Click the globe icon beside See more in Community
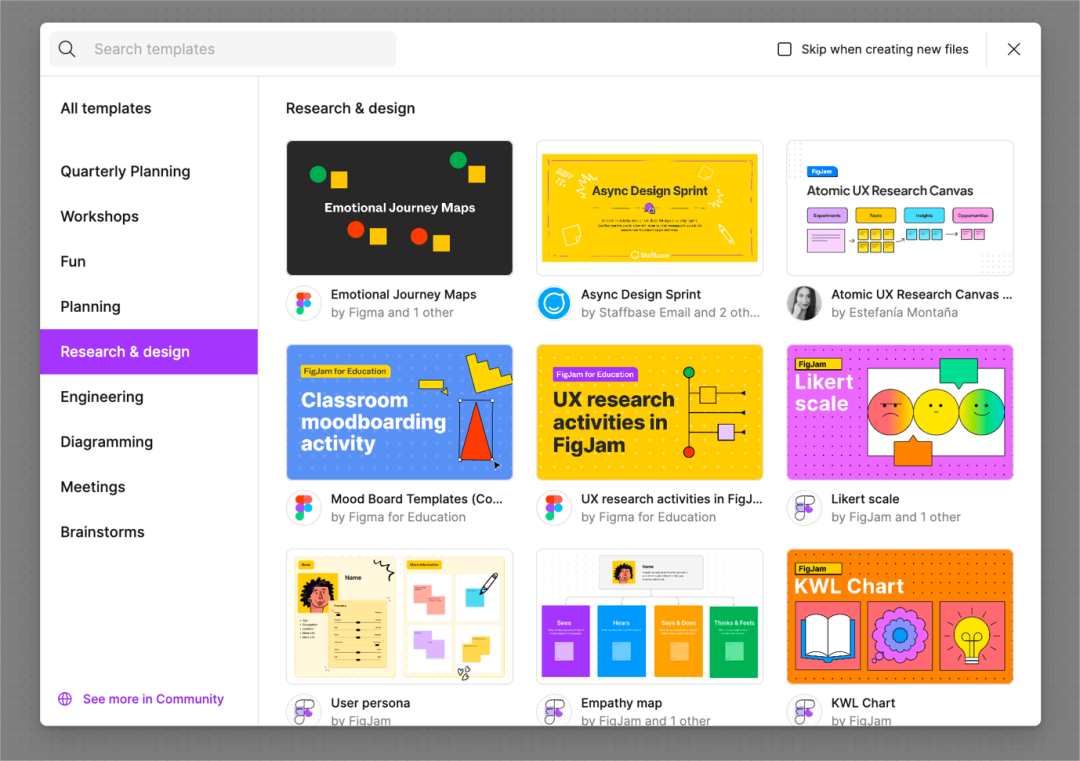Image resolution: width=1080 pixels, height=761 pixels. pos(65,699)
